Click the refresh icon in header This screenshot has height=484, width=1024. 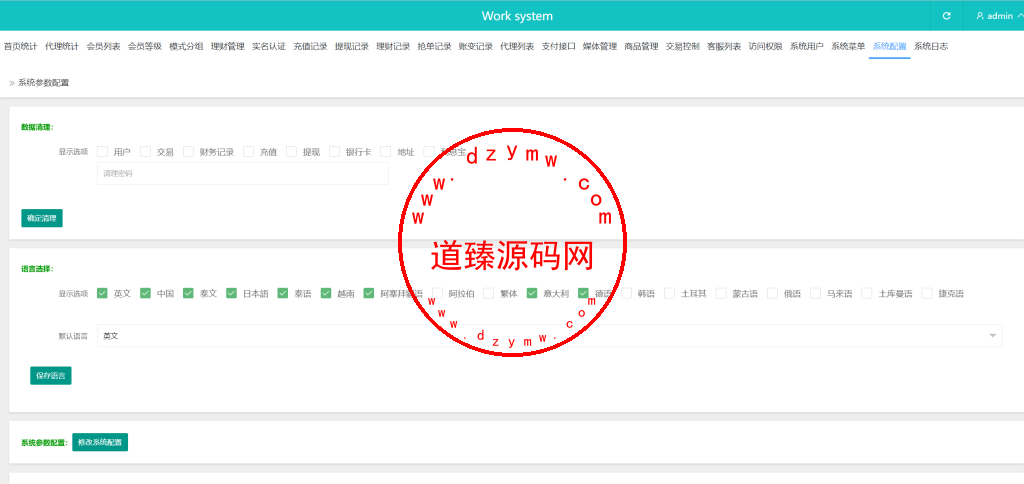click(x=946, y=16)
